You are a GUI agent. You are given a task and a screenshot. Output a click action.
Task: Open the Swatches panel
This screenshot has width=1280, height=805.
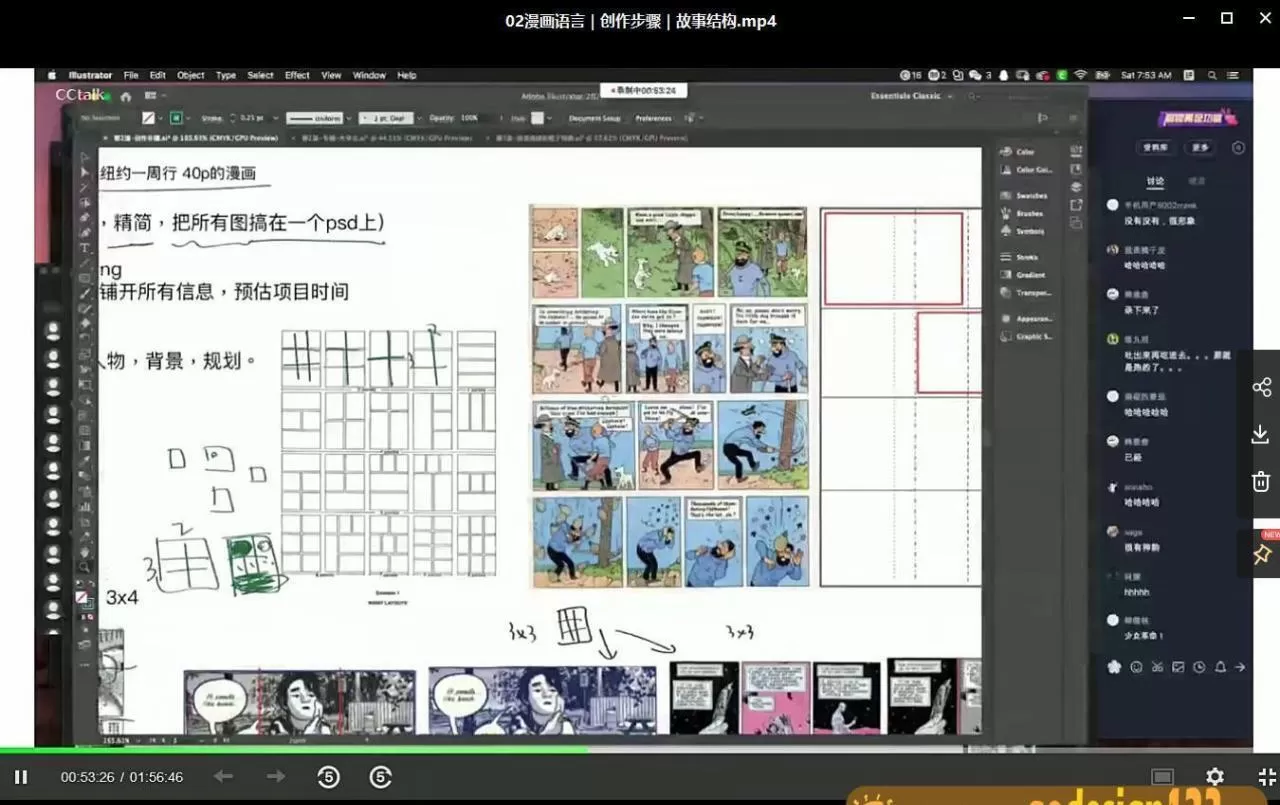pyautogui.click(x=1030, y=195)
